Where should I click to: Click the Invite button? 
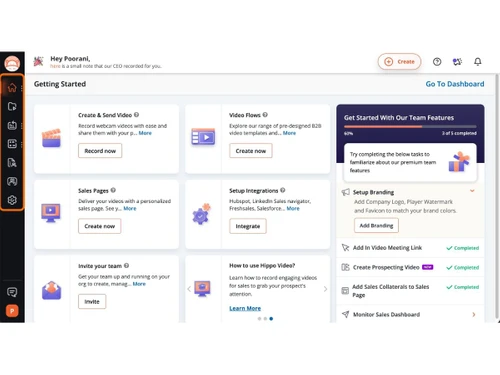[x=92, y=301]
